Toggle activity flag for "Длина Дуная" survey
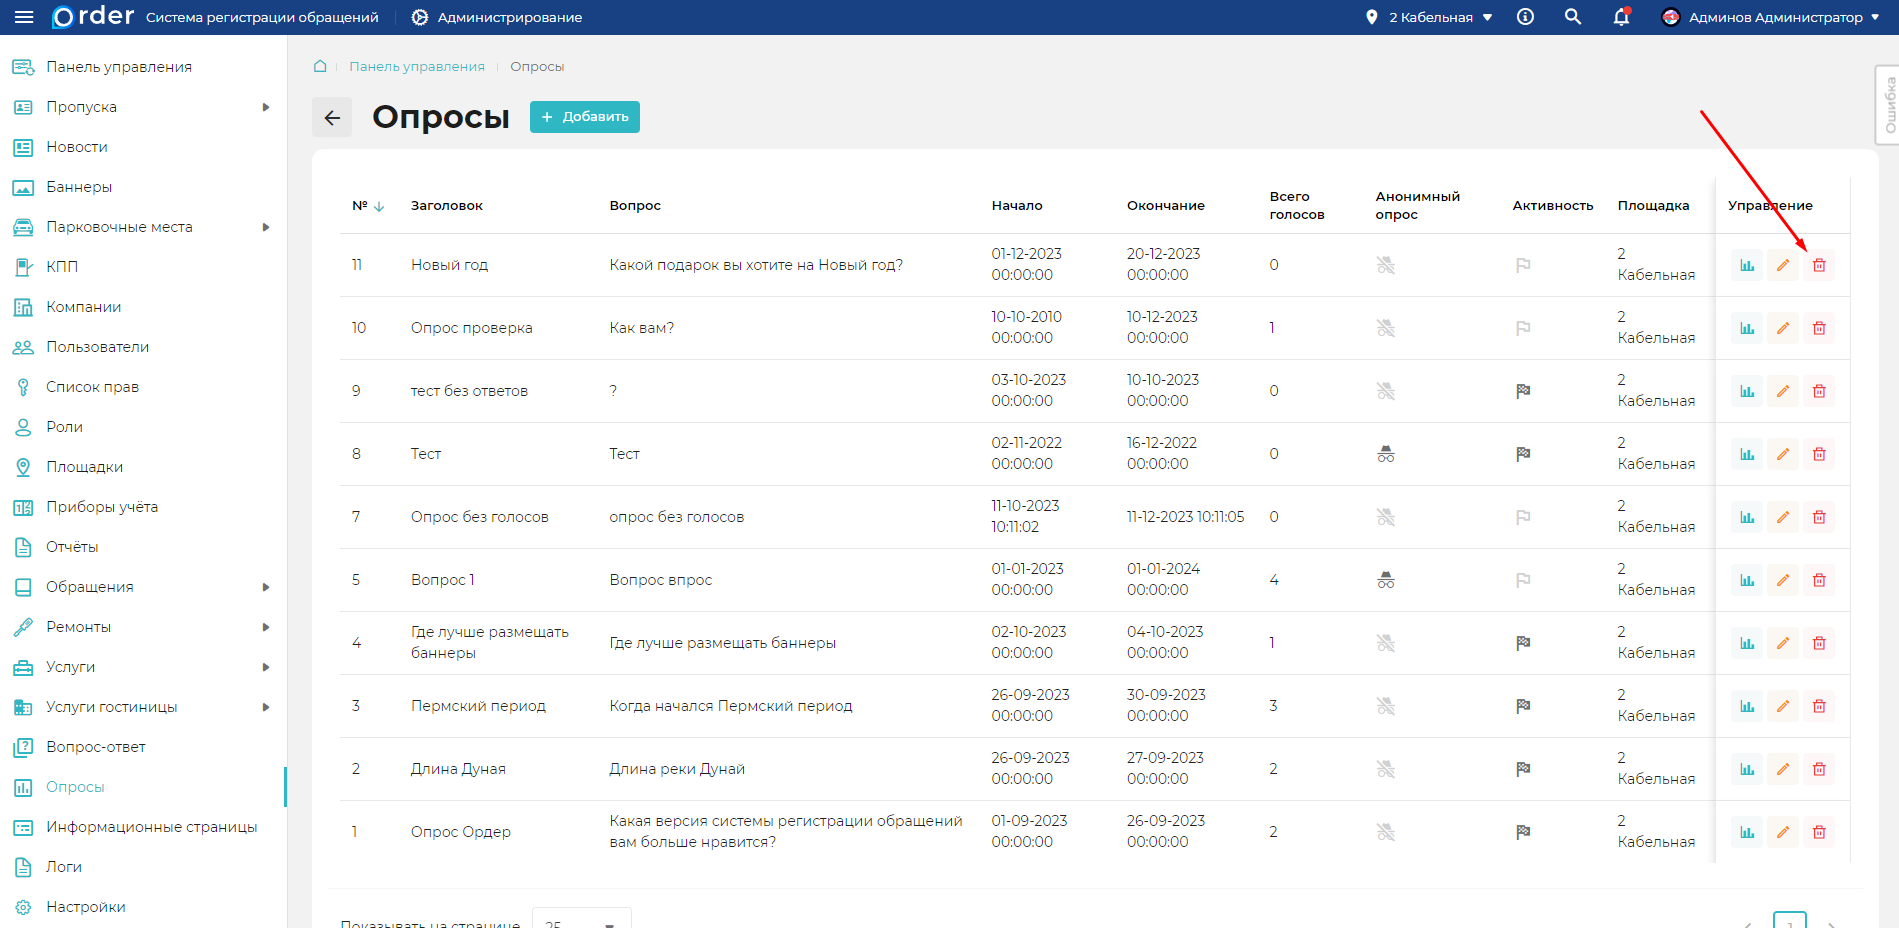 [x=1522, y=769]
